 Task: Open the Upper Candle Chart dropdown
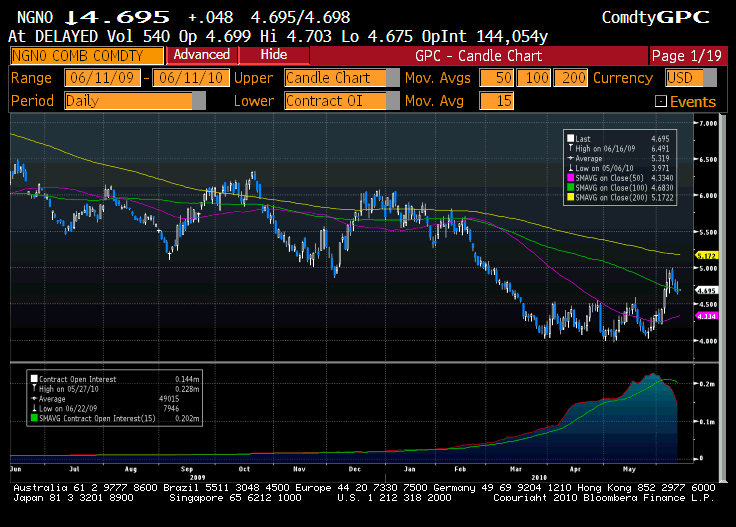click(336, 78)
